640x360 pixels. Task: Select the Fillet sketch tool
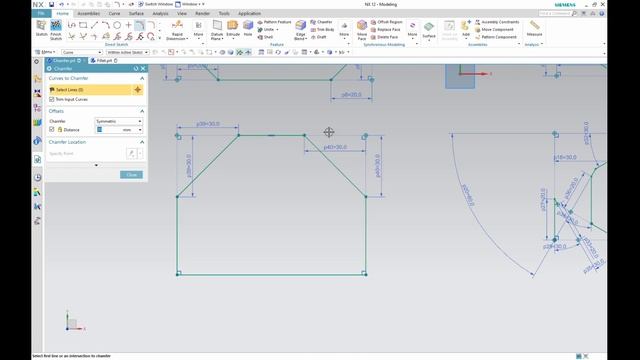point(151,25)
